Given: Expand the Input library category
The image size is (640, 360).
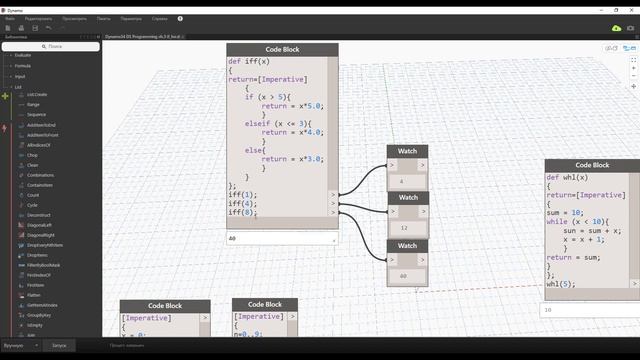Looking at the screenshot, I should [20, 76].
